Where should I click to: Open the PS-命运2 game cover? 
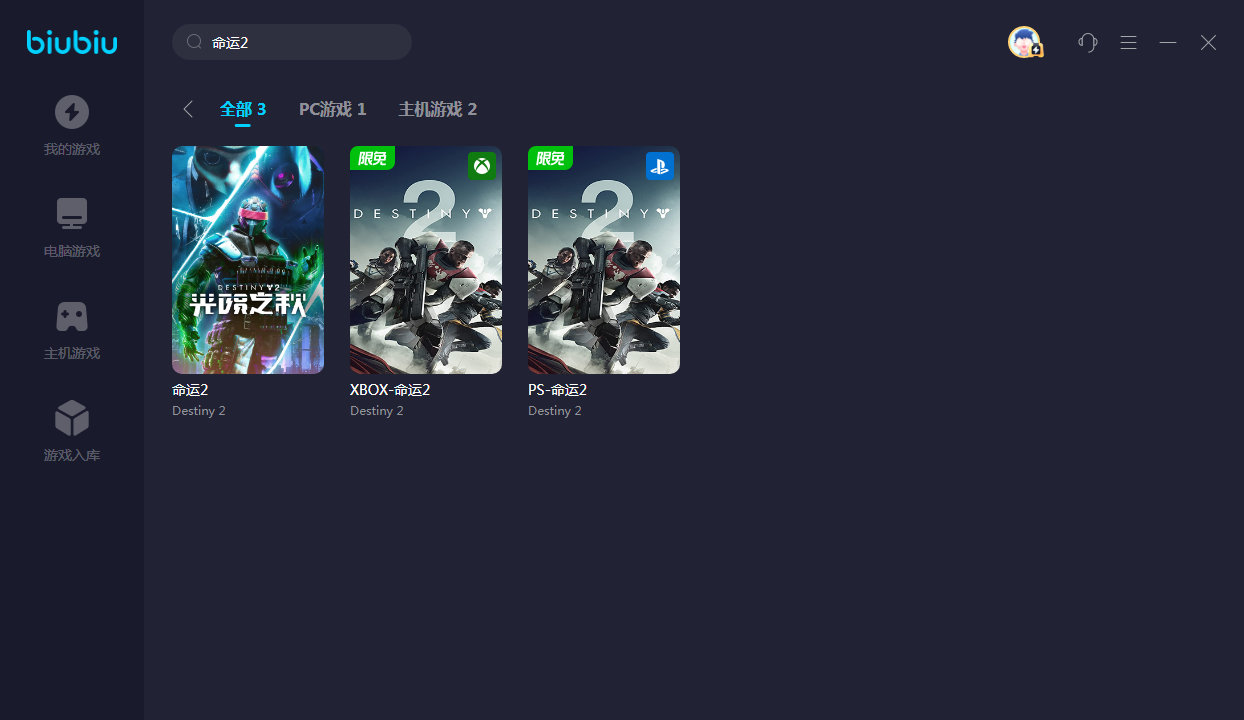click(x=604, y=260)
